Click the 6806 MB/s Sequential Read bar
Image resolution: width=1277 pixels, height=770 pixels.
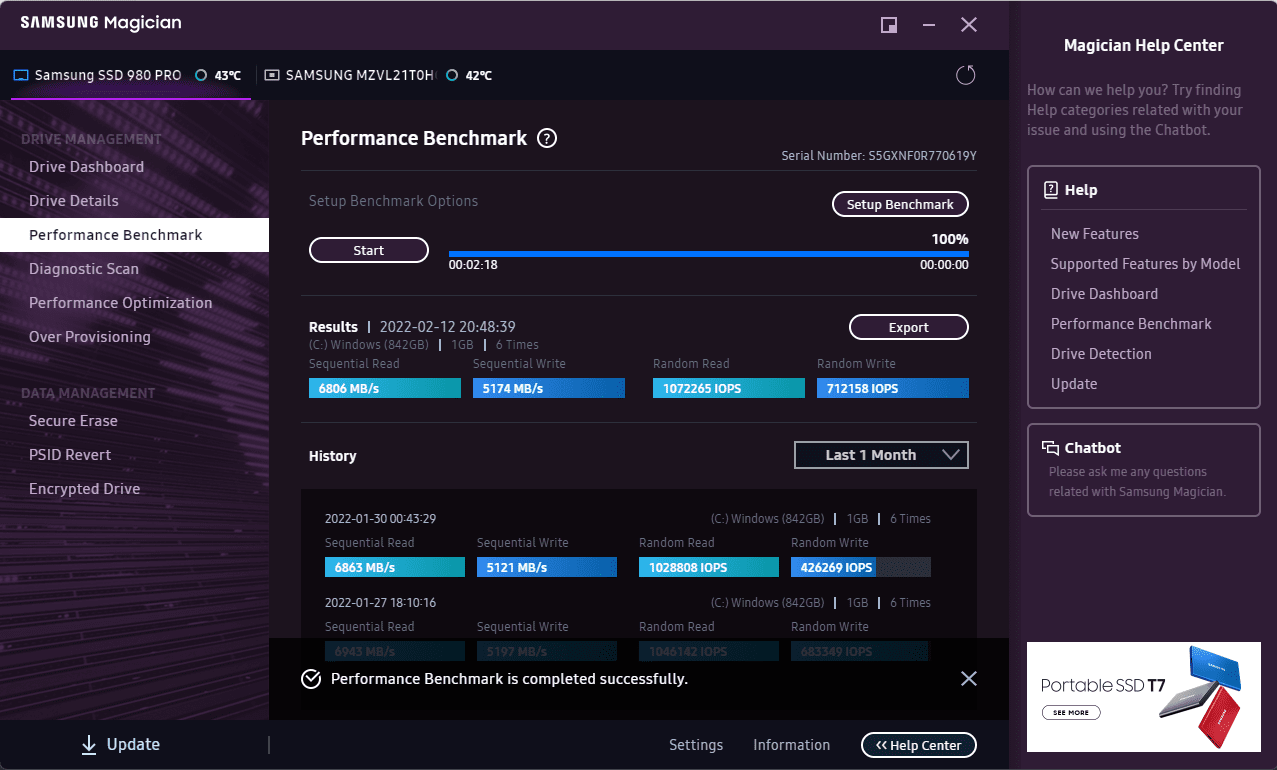385,388
